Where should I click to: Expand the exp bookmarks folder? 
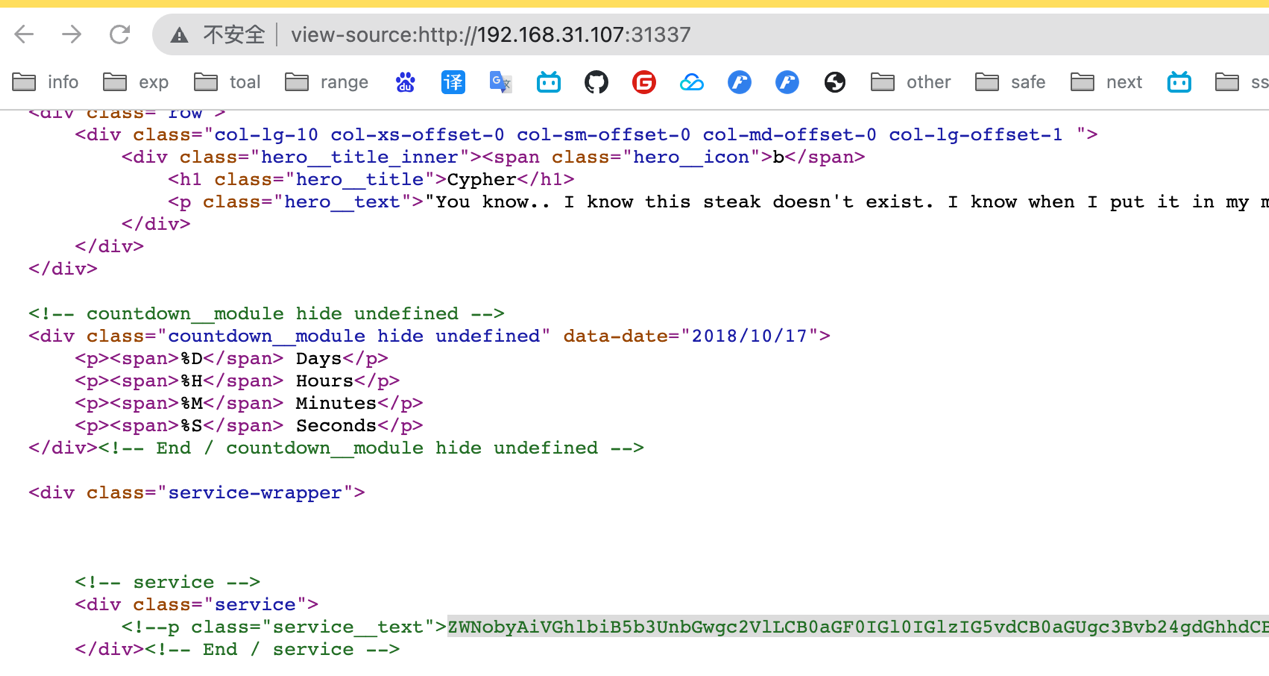(x=137, y=82)
